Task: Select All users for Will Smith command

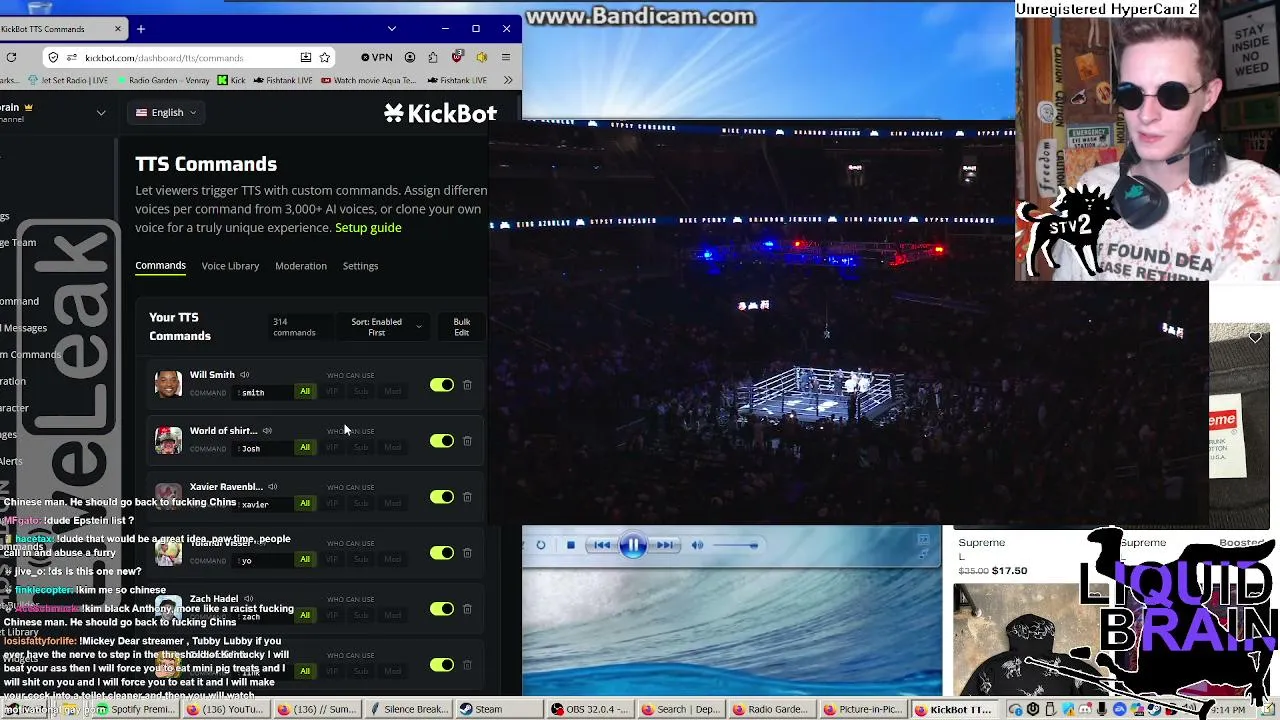Action: (305, 391)
